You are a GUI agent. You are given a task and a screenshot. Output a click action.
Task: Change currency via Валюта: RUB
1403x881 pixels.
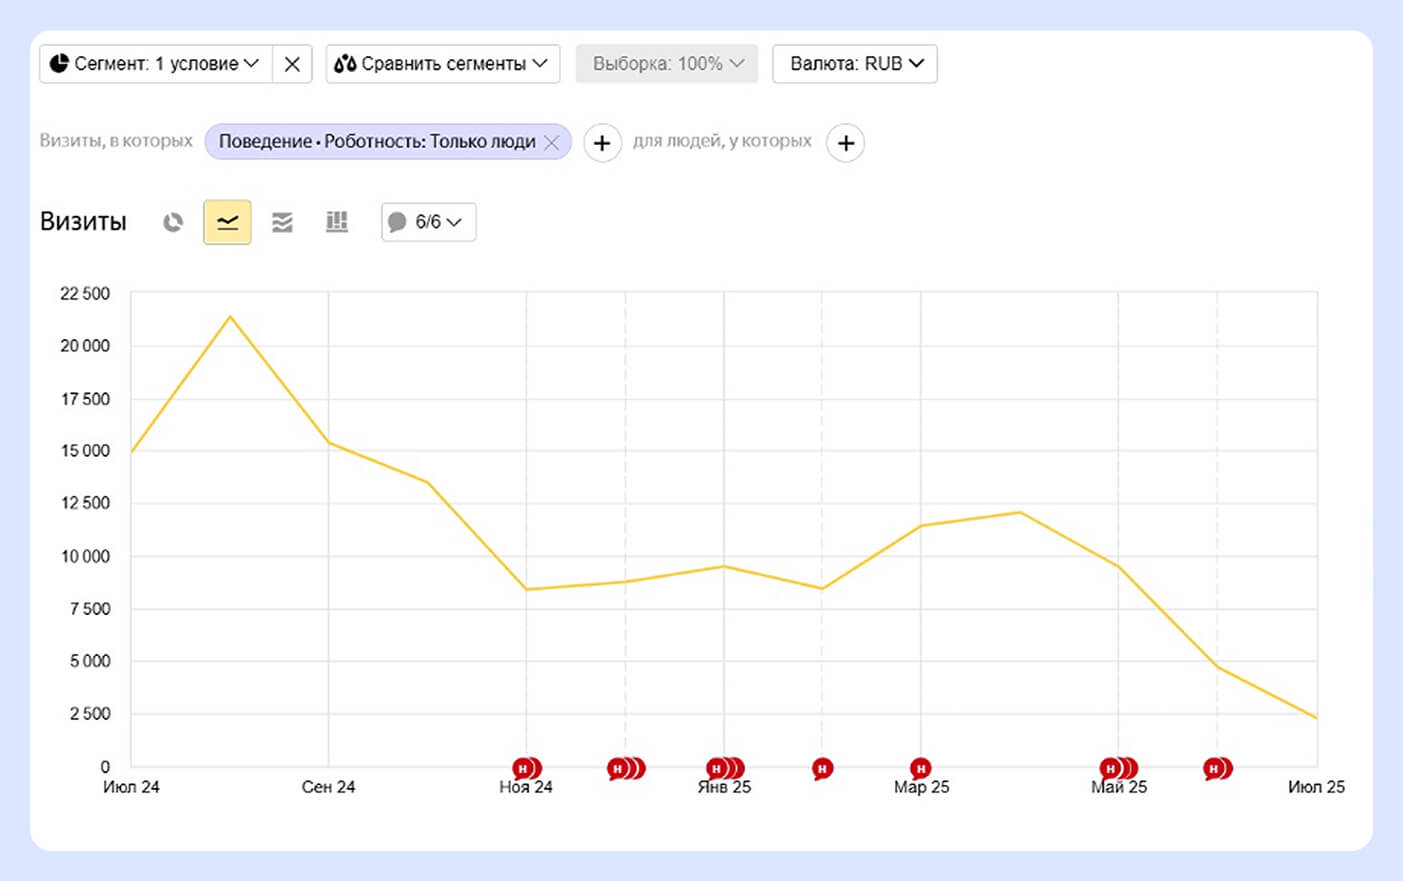[x=855, y=64]
